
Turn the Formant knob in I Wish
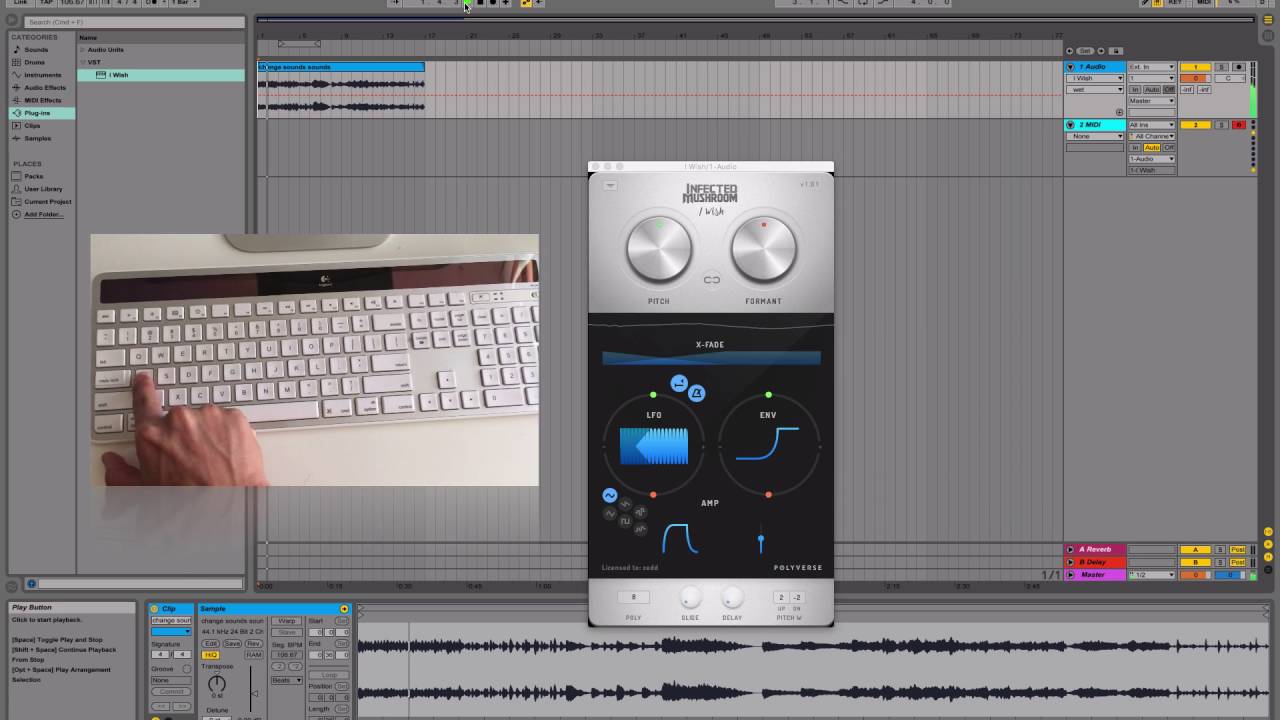coord(764,249)
